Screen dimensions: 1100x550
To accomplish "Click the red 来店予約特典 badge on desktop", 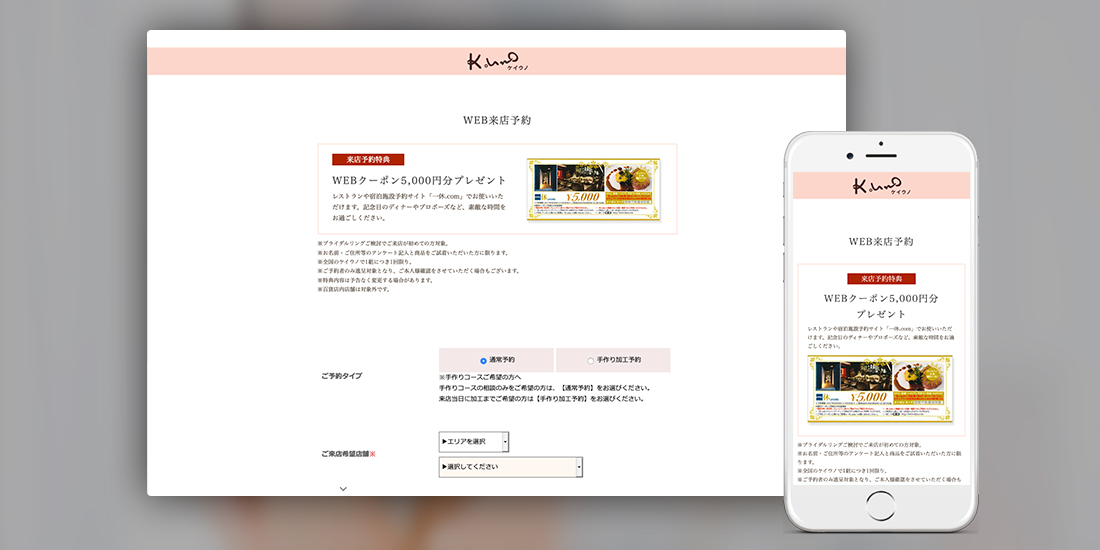I will (x=368, y=160).
